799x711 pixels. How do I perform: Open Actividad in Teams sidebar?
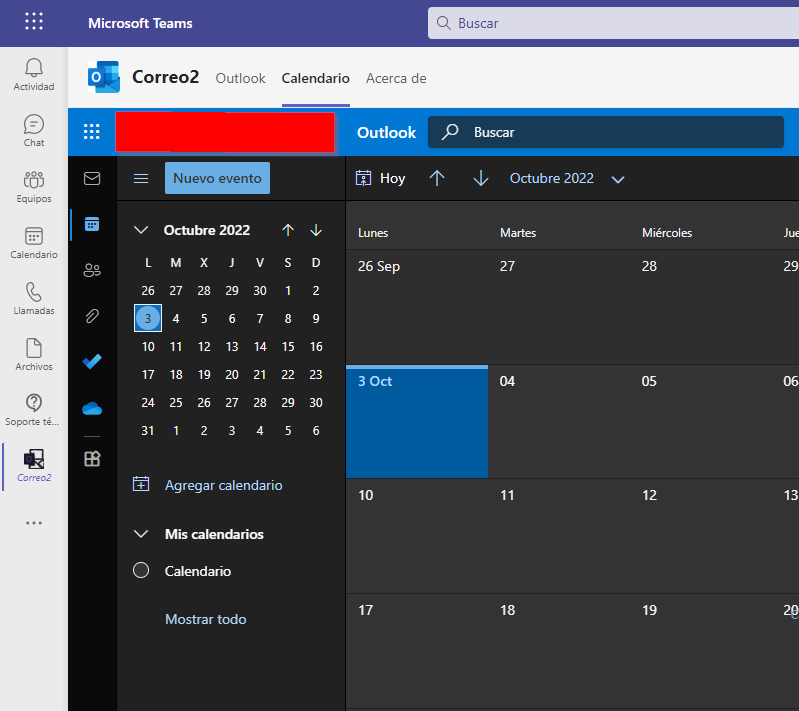click(x=34, y=74)
